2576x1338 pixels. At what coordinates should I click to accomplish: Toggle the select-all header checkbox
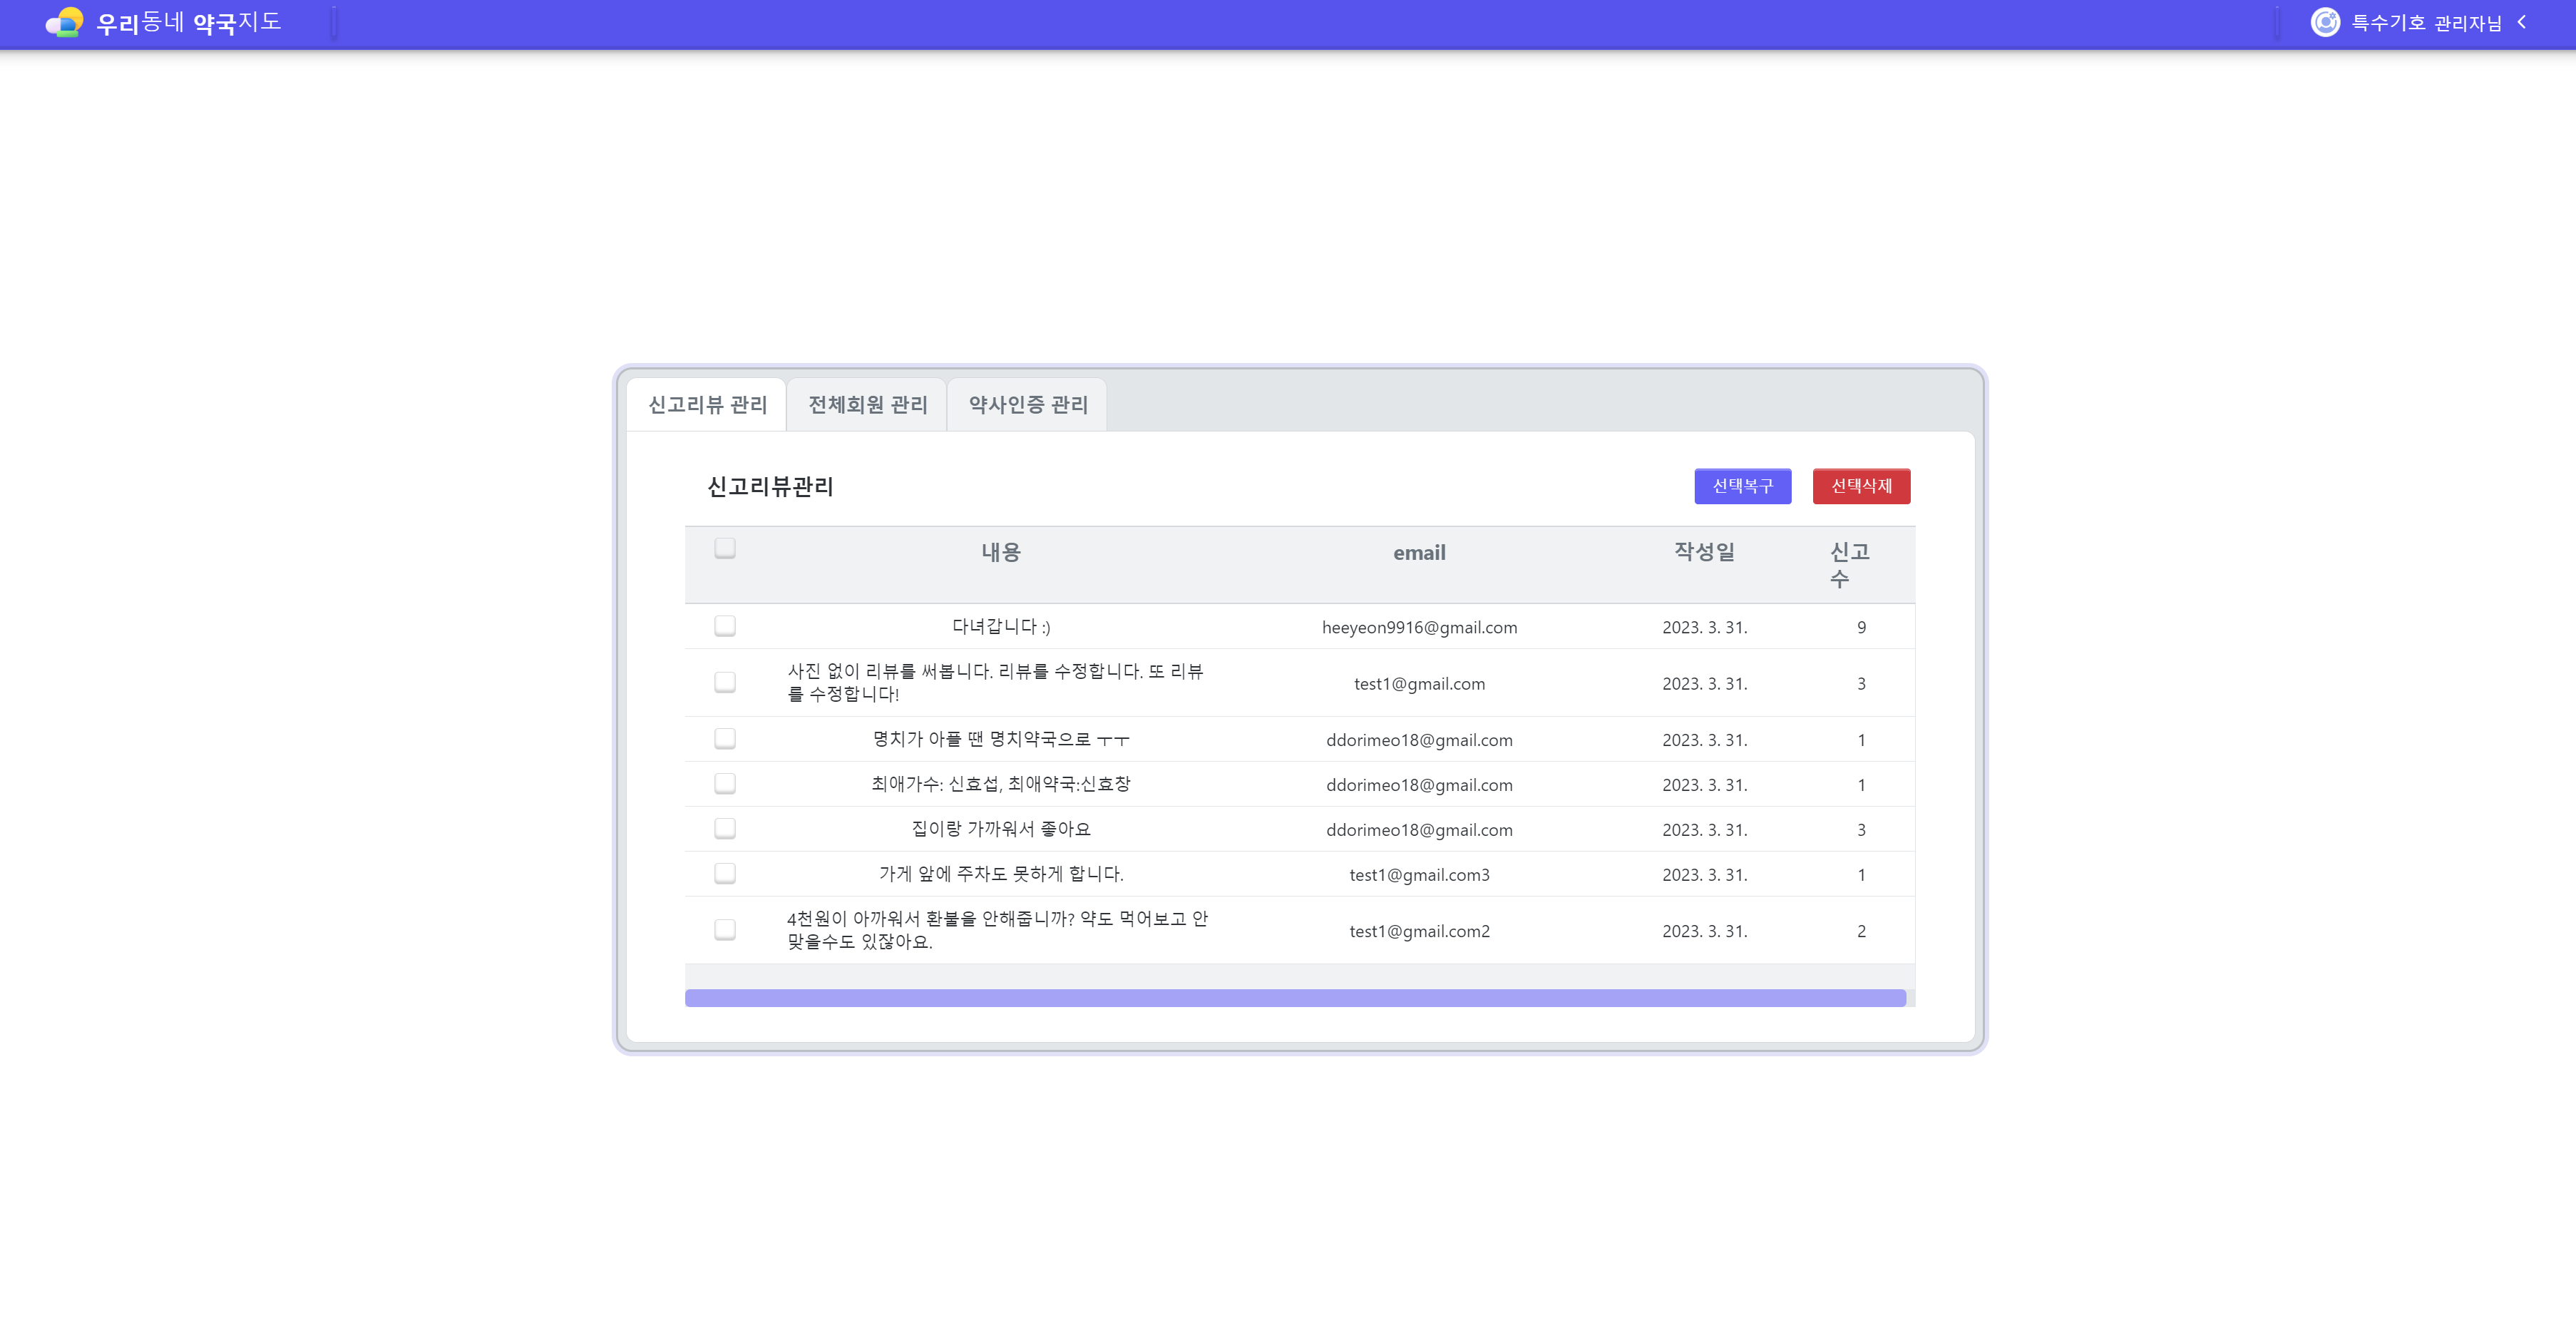pos(725,548)
